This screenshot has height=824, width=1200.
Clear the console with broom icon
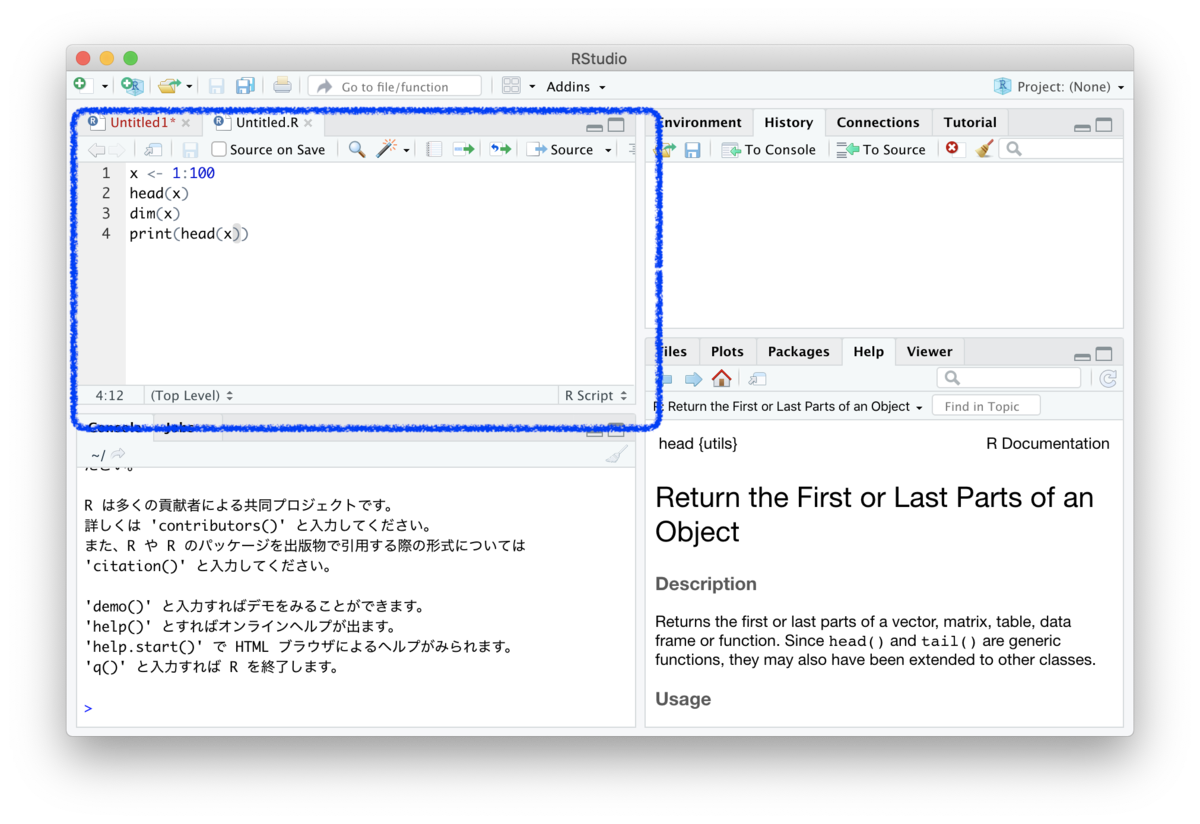617,456
